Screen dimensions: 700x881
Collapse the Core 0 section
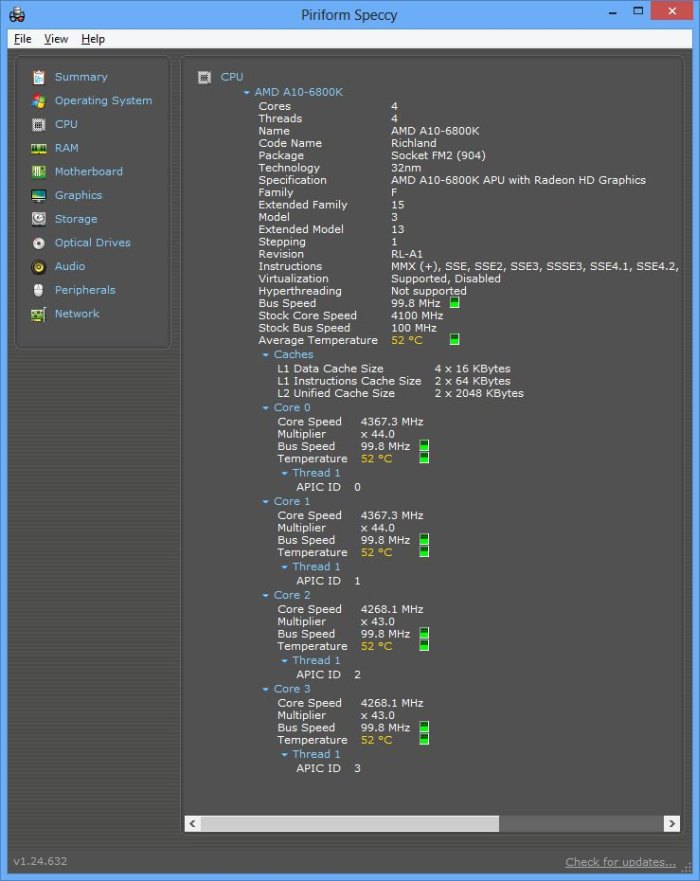tap(265, 407)
